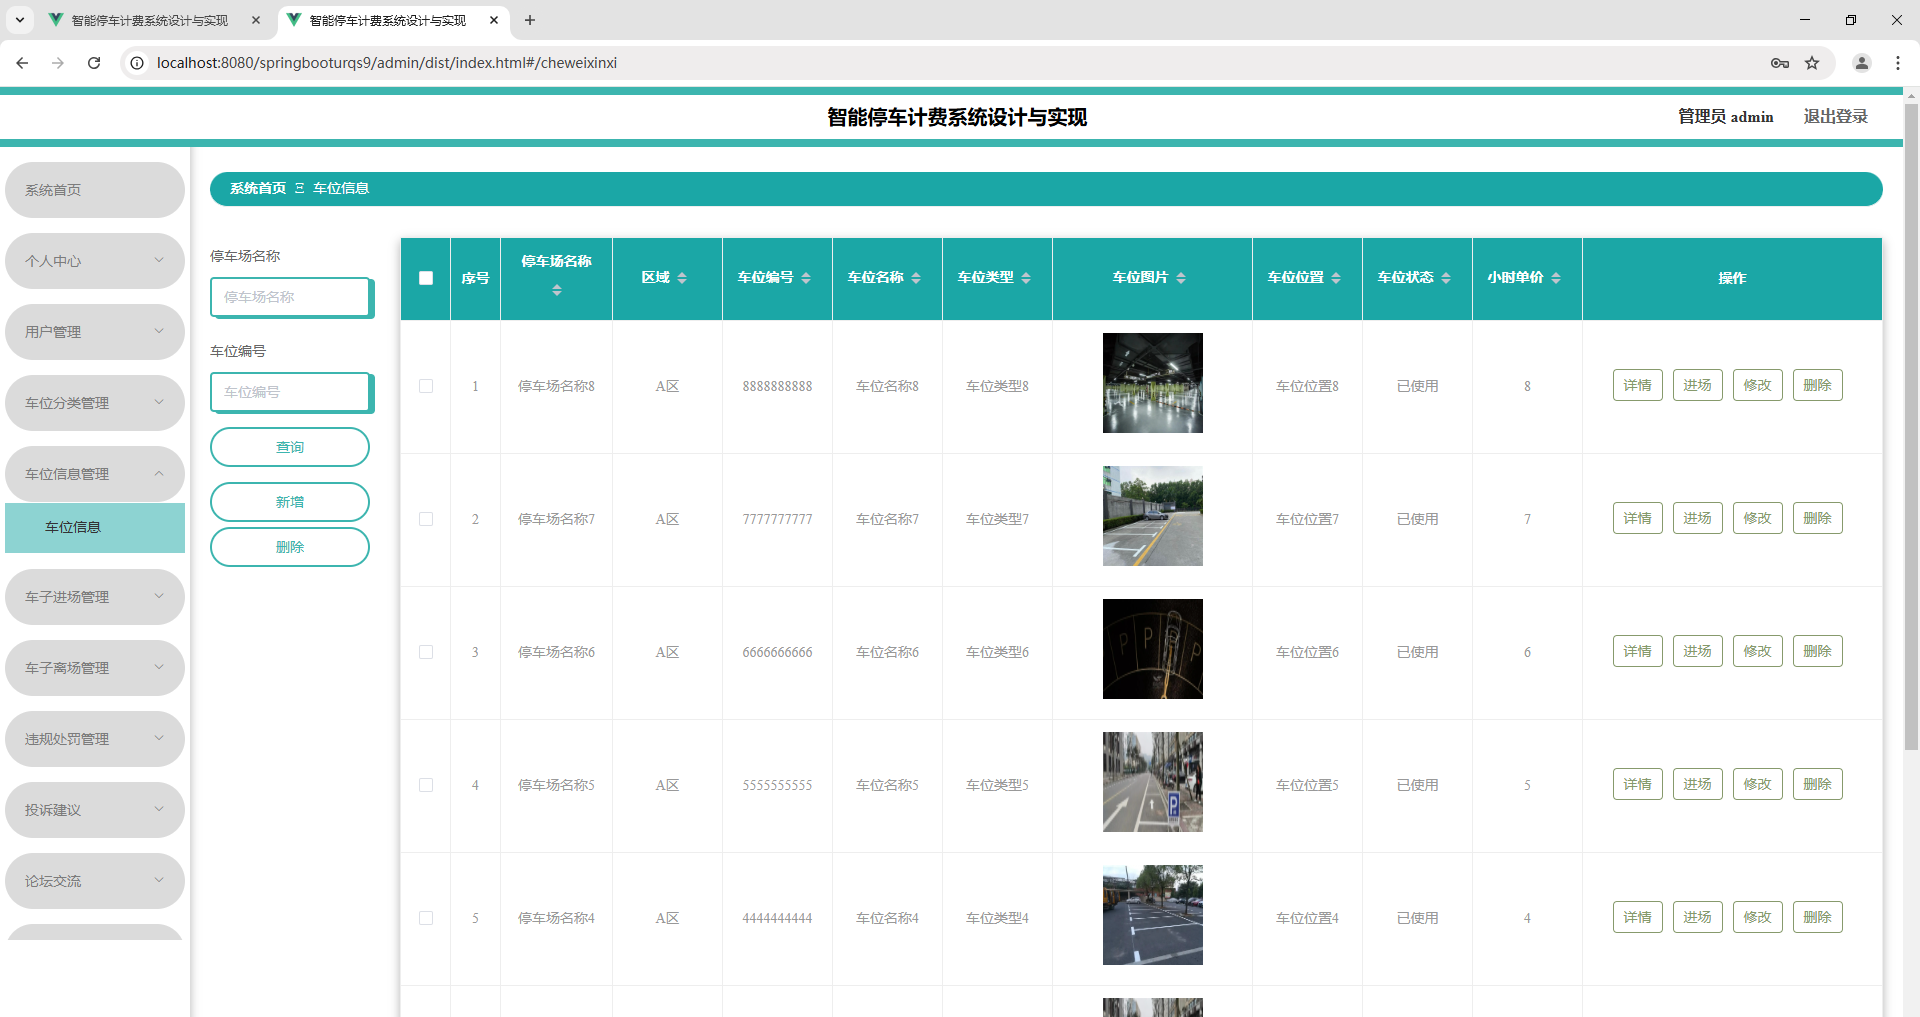
Task: Sort by 车位图片 column arrows
Action: [x=1181, y=278]
